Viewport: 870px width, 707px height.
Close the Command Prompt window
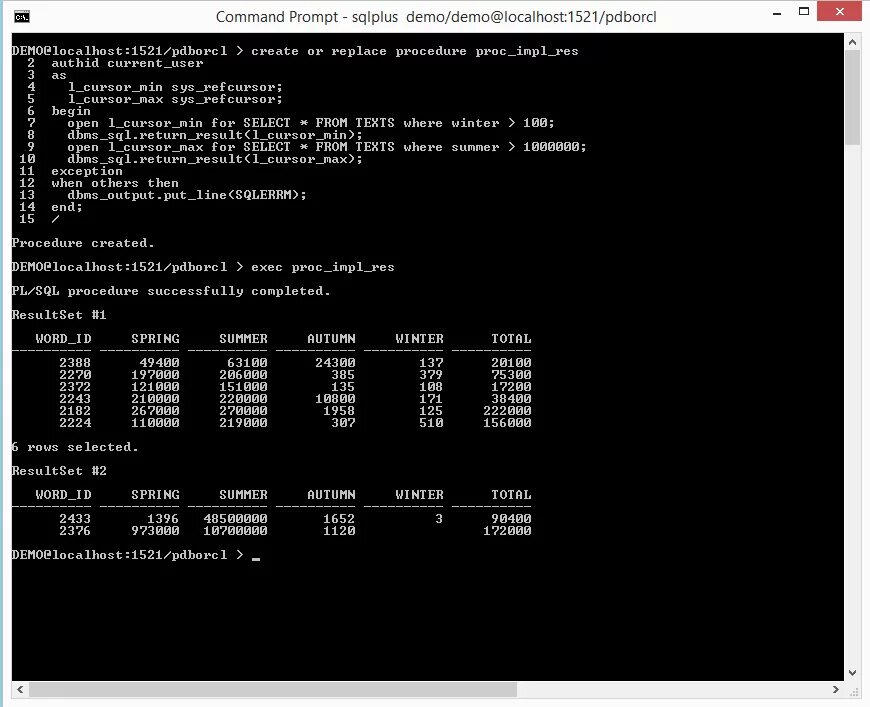839,11
